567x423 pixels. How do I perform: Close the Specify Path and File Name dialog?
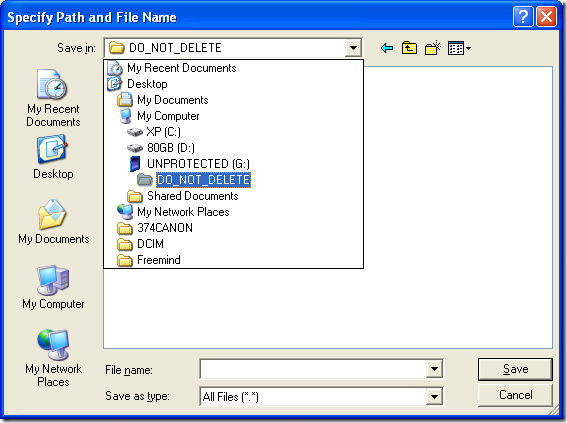click(x=546, y=17)
